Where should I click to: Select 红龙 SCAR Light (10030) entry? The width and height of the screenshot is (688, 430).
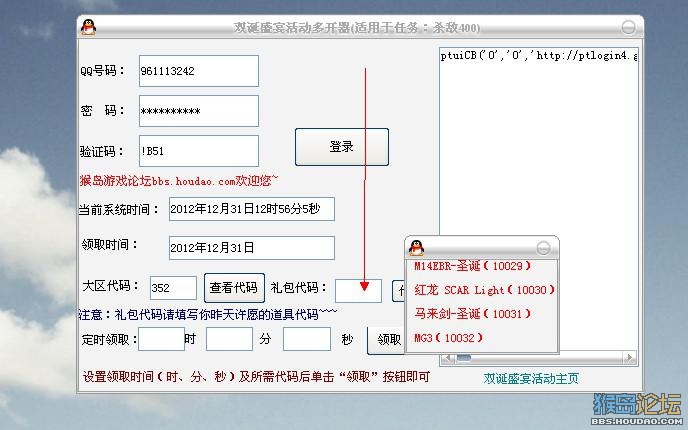point(484,290)
